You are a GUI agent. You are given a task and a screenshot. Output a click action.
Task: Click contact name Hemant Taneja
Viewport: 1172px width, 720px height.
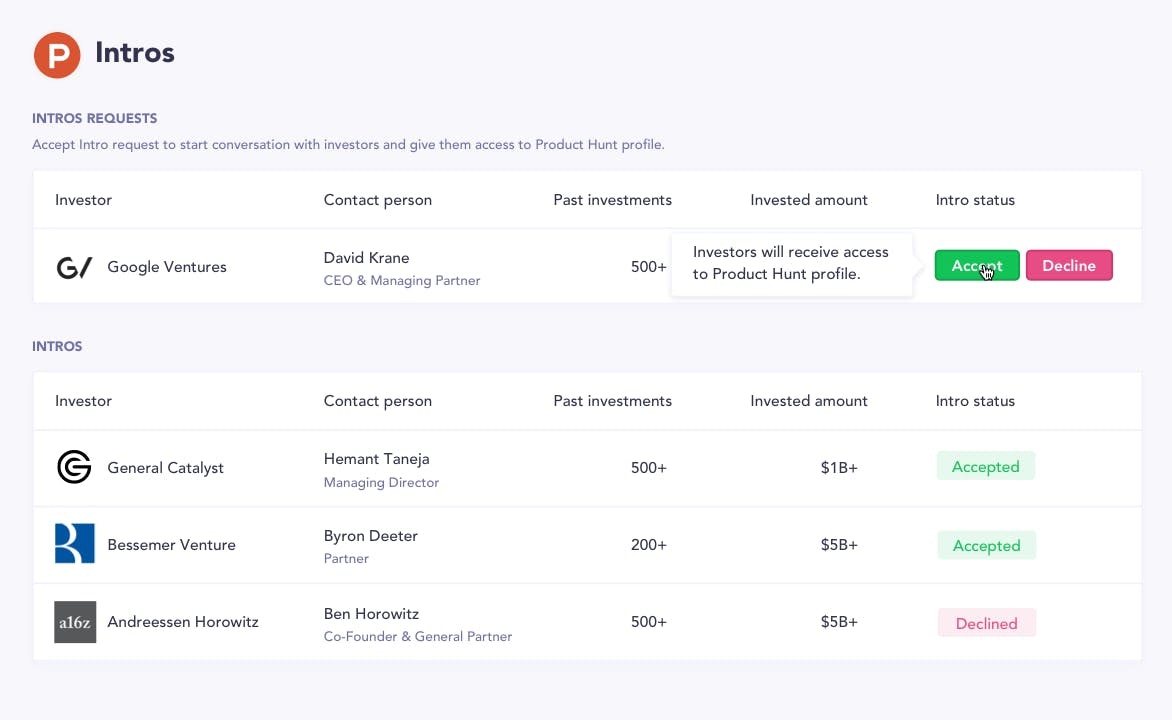click(x=376, y=459)
